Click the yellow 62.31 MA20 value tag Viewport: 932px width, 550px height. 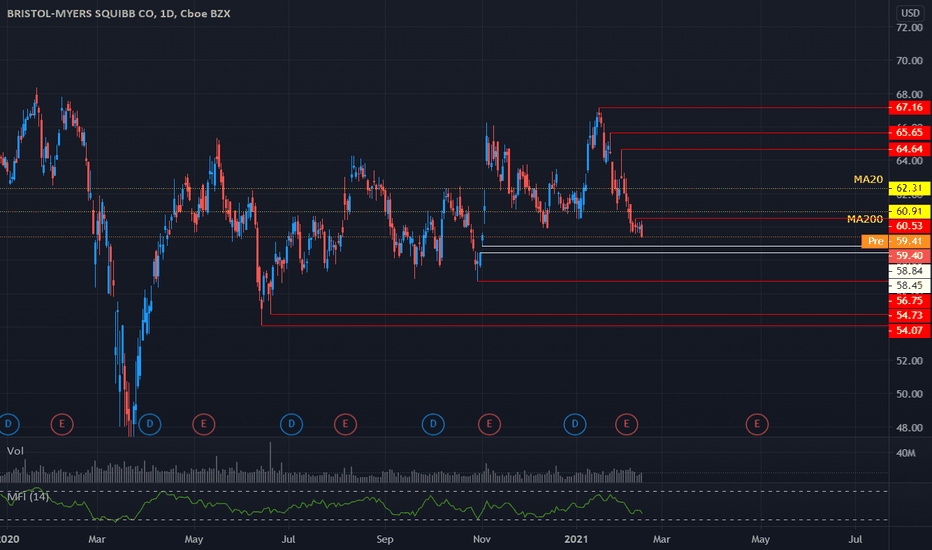909,188
